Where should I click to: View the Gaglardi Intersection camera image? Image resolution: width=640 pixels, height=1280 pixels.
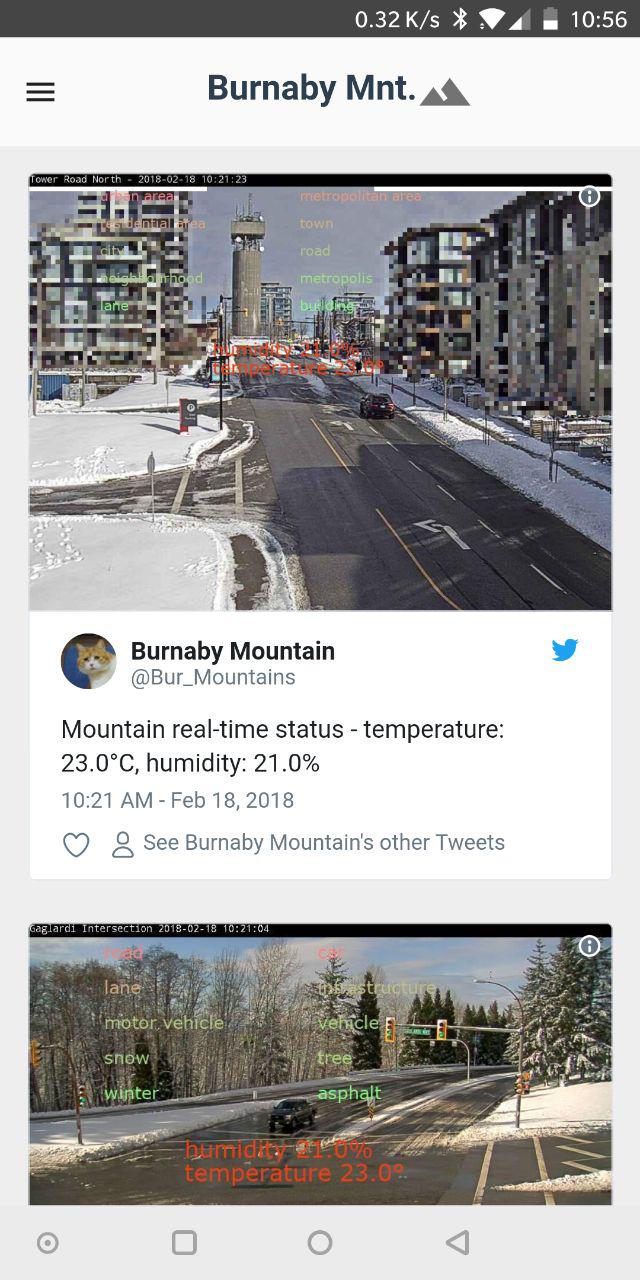pos(320,1064)
